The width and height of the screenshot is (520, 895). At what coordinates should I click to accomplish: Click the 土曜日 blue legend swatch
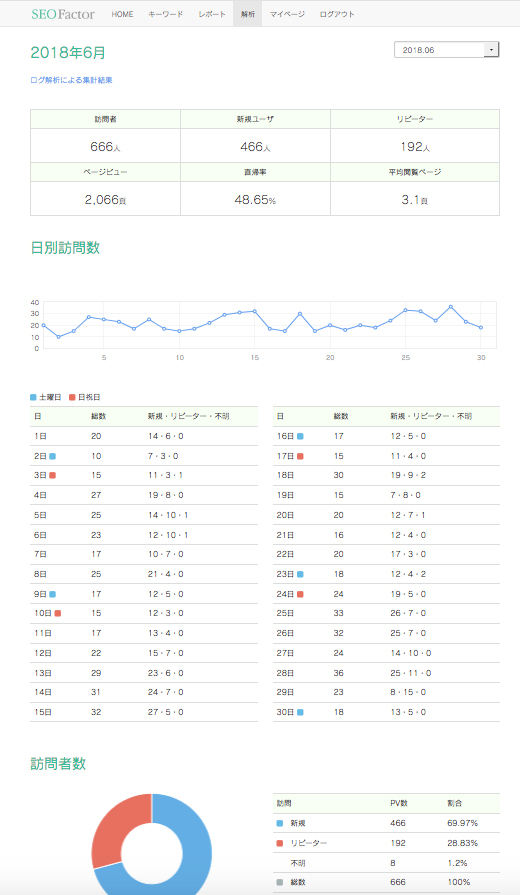click(33, 397)
